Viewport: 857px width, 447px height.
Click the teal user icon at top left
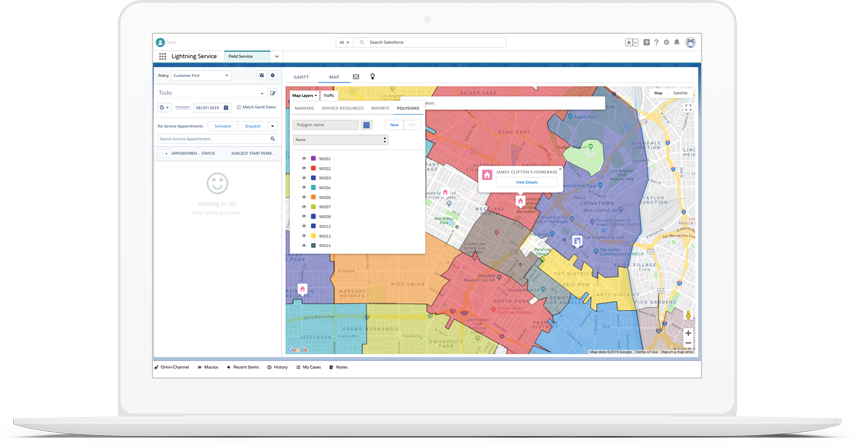pos(160,42)
